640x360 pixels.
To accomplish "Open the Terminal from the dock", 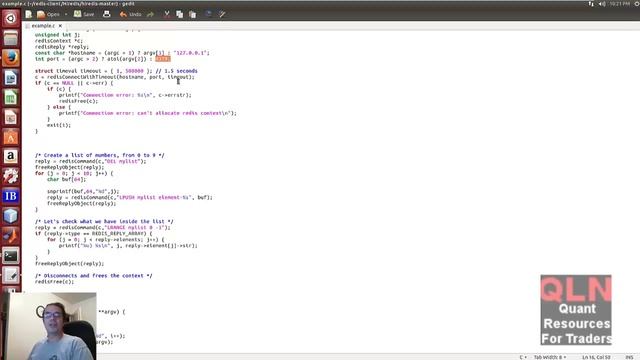I will point(11,256).
